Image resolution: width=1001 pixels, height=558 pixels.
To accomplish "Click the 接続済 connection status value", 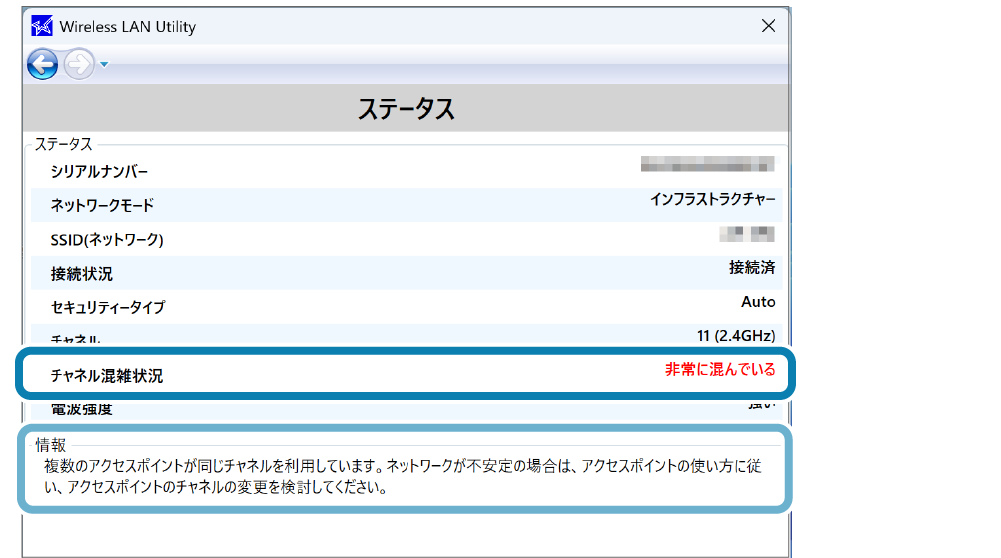I will pyautogui.click(x=752, y=267).
